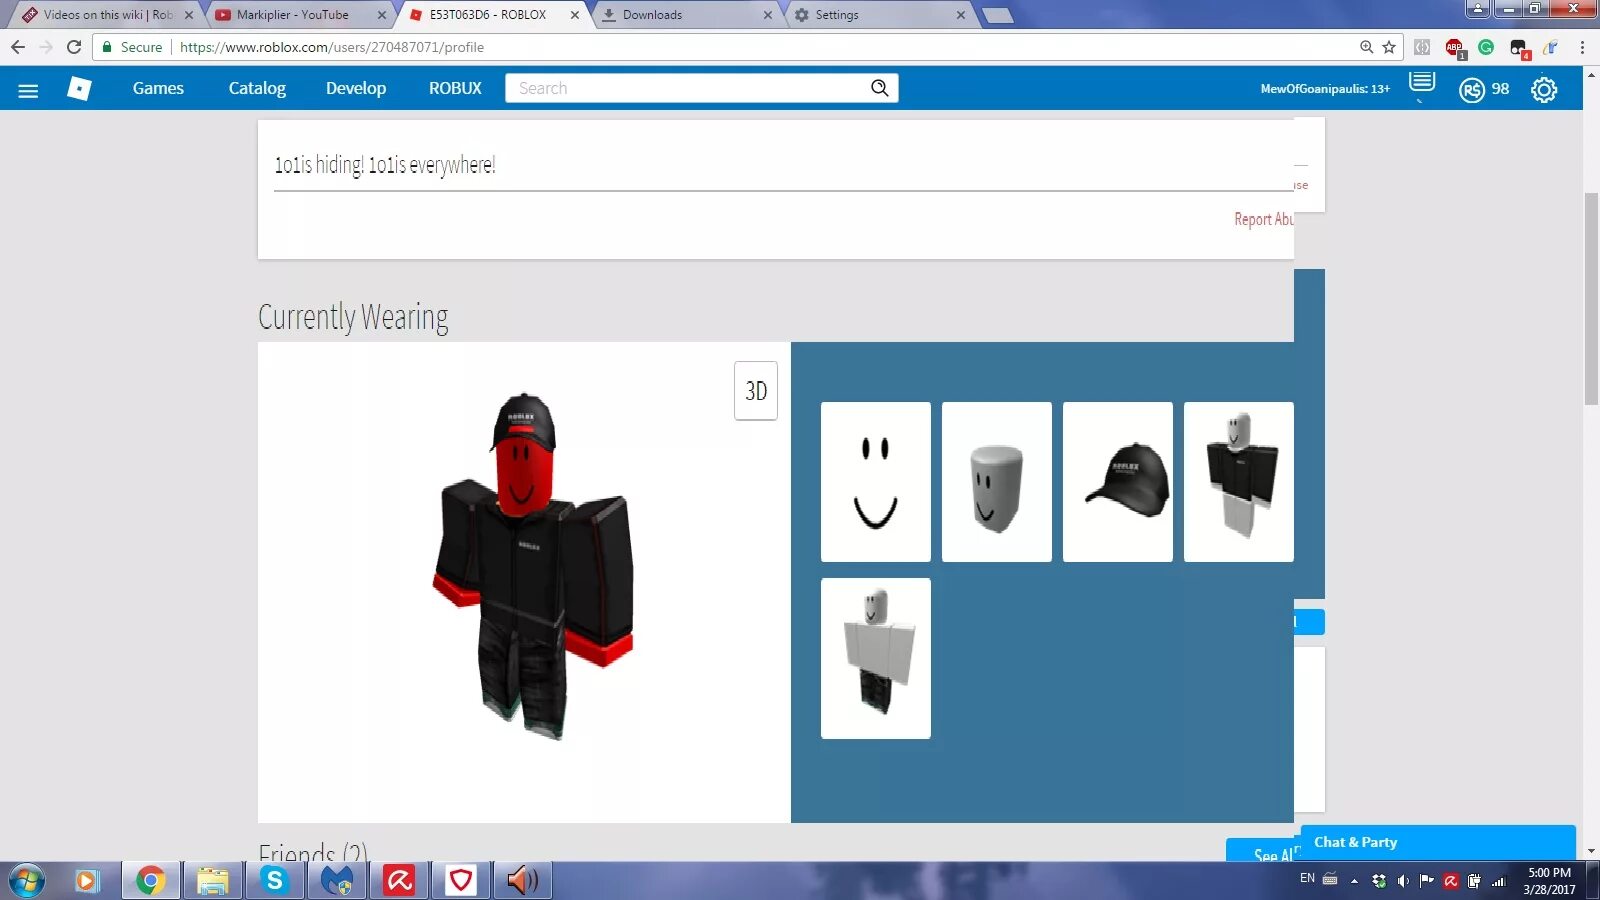
Task: Open a new browser tab
Action: click(997, 15)
